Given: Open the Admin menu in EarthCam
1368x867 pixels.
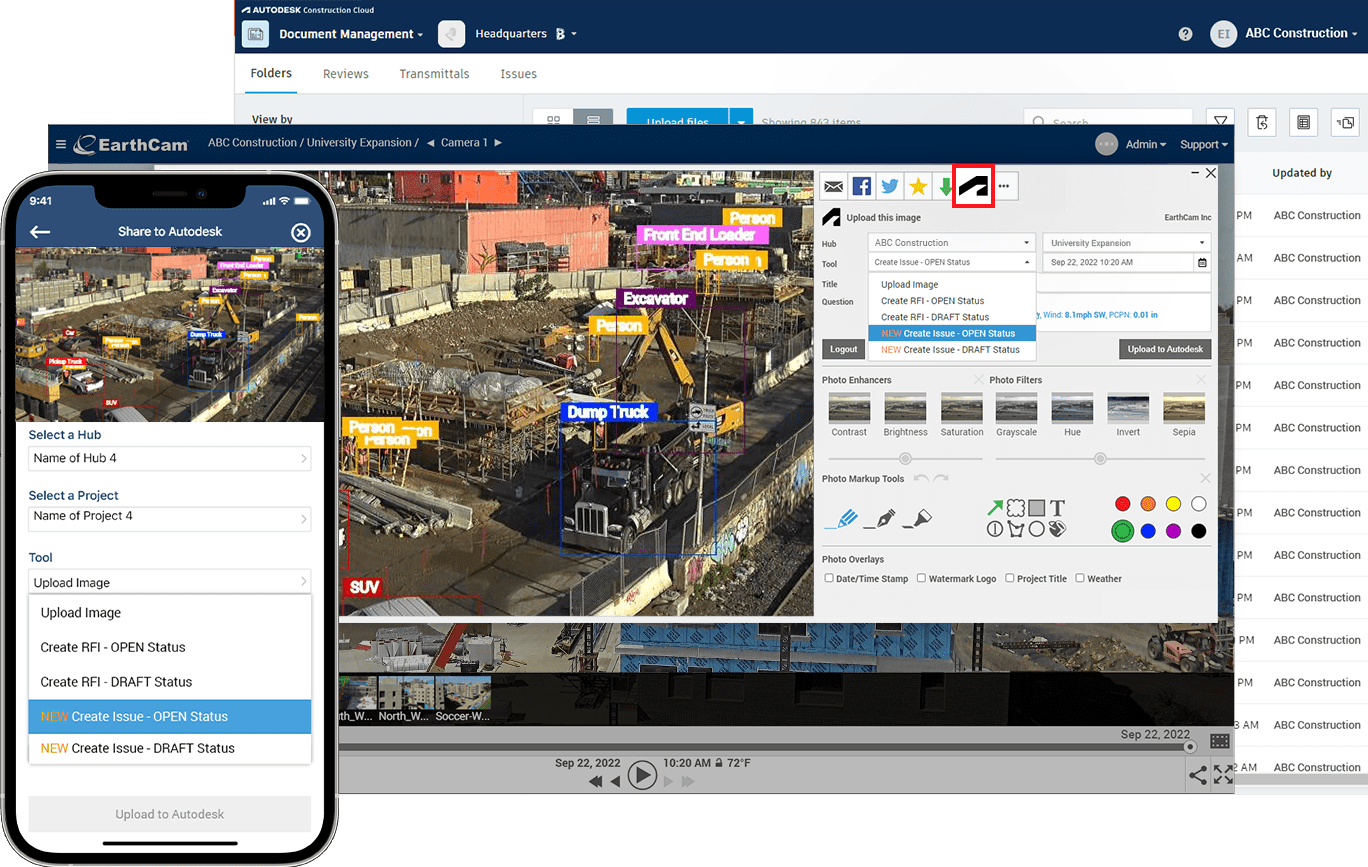Looking at the screenshot, I should pos(1143,144).
